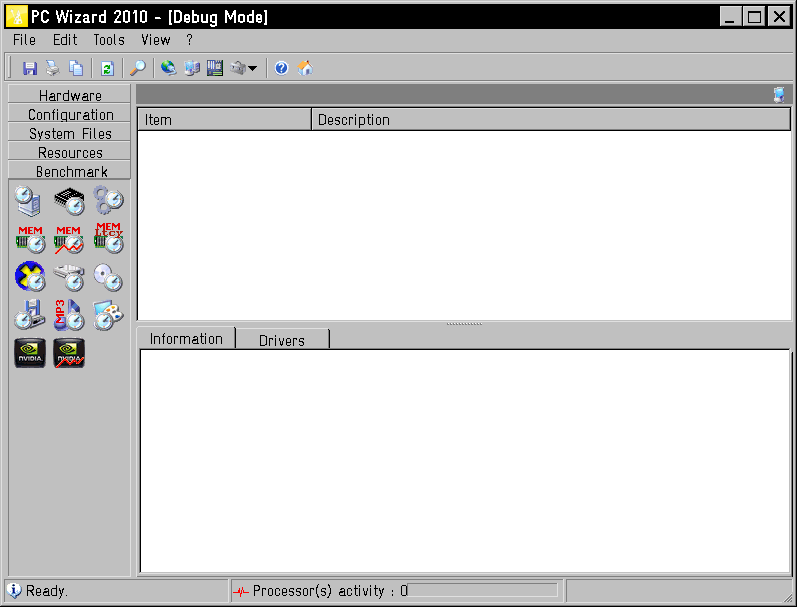This screenshot has width=797, height=607.
Task: Minimize the PC Wizard 2010 window
Action: coord(730,17)
